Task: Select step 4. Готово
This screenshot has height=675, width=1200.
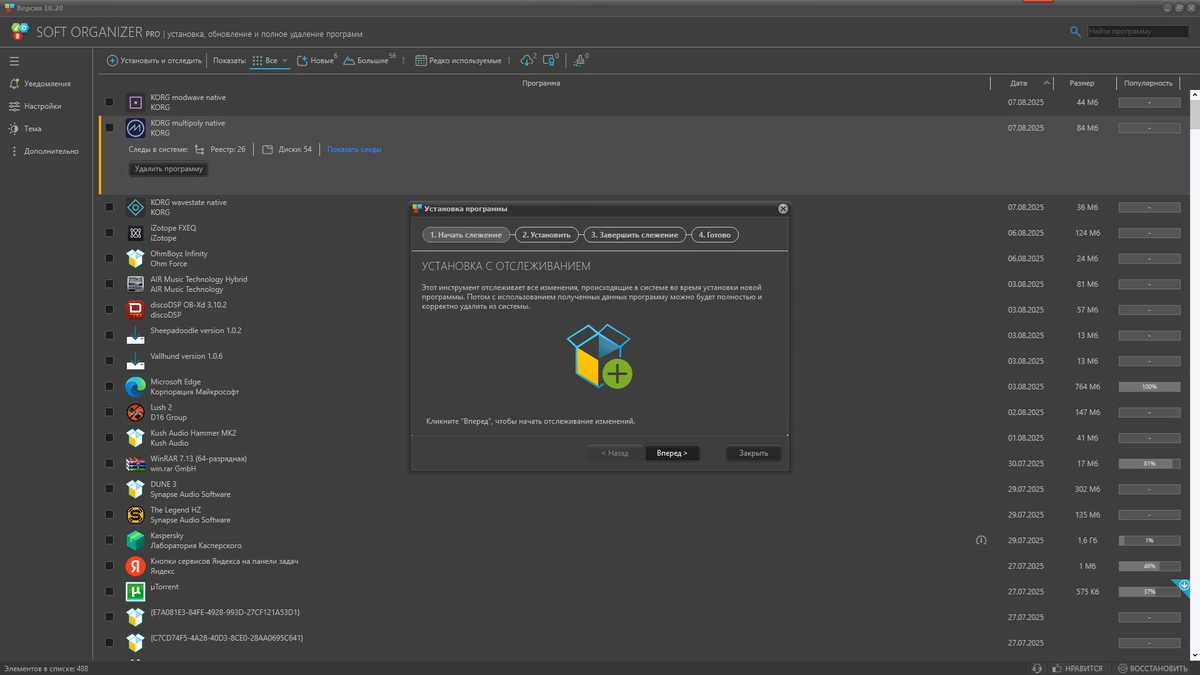Action: [x=714, y=235]
